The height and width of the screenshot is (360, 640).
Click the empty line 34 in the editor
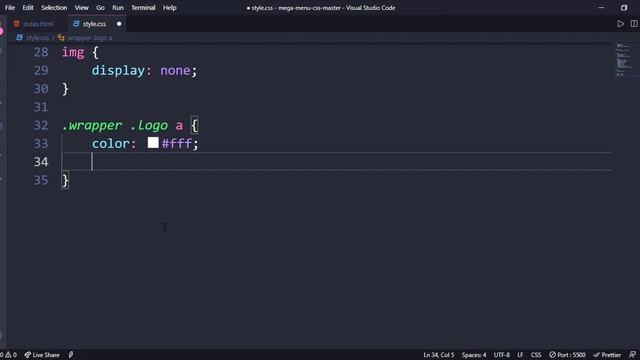coord(336,162)
